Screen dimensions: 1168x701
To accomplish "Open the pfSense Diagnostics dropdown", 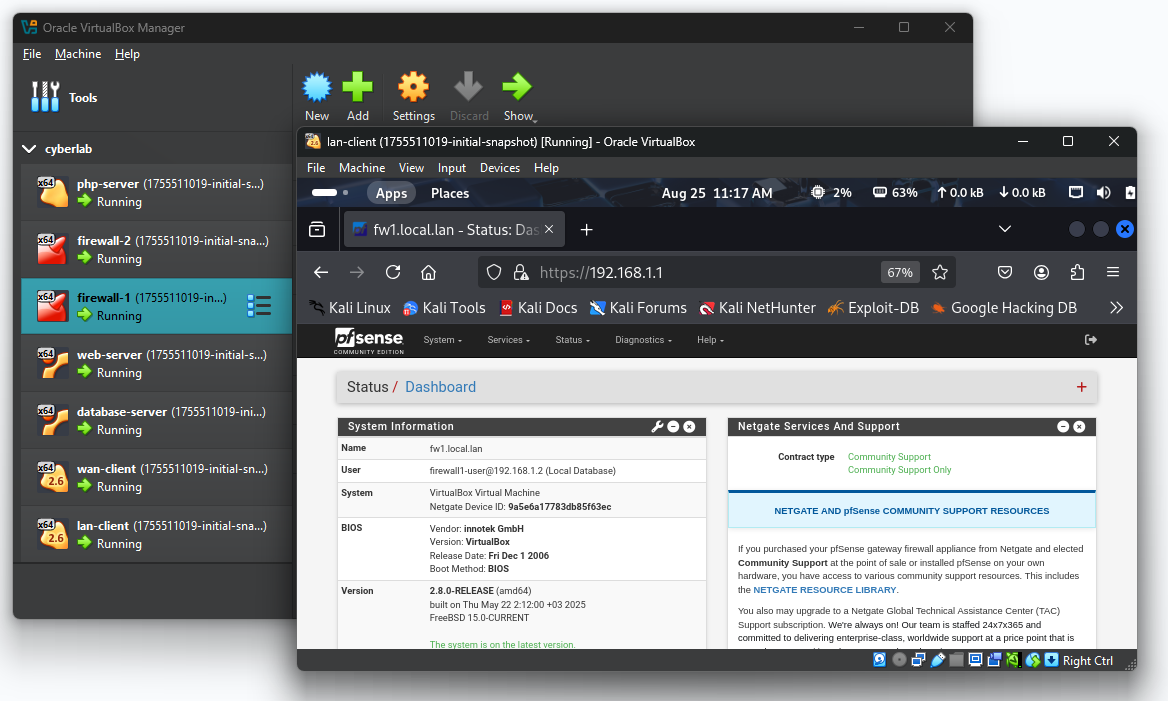I will [642, 340].
